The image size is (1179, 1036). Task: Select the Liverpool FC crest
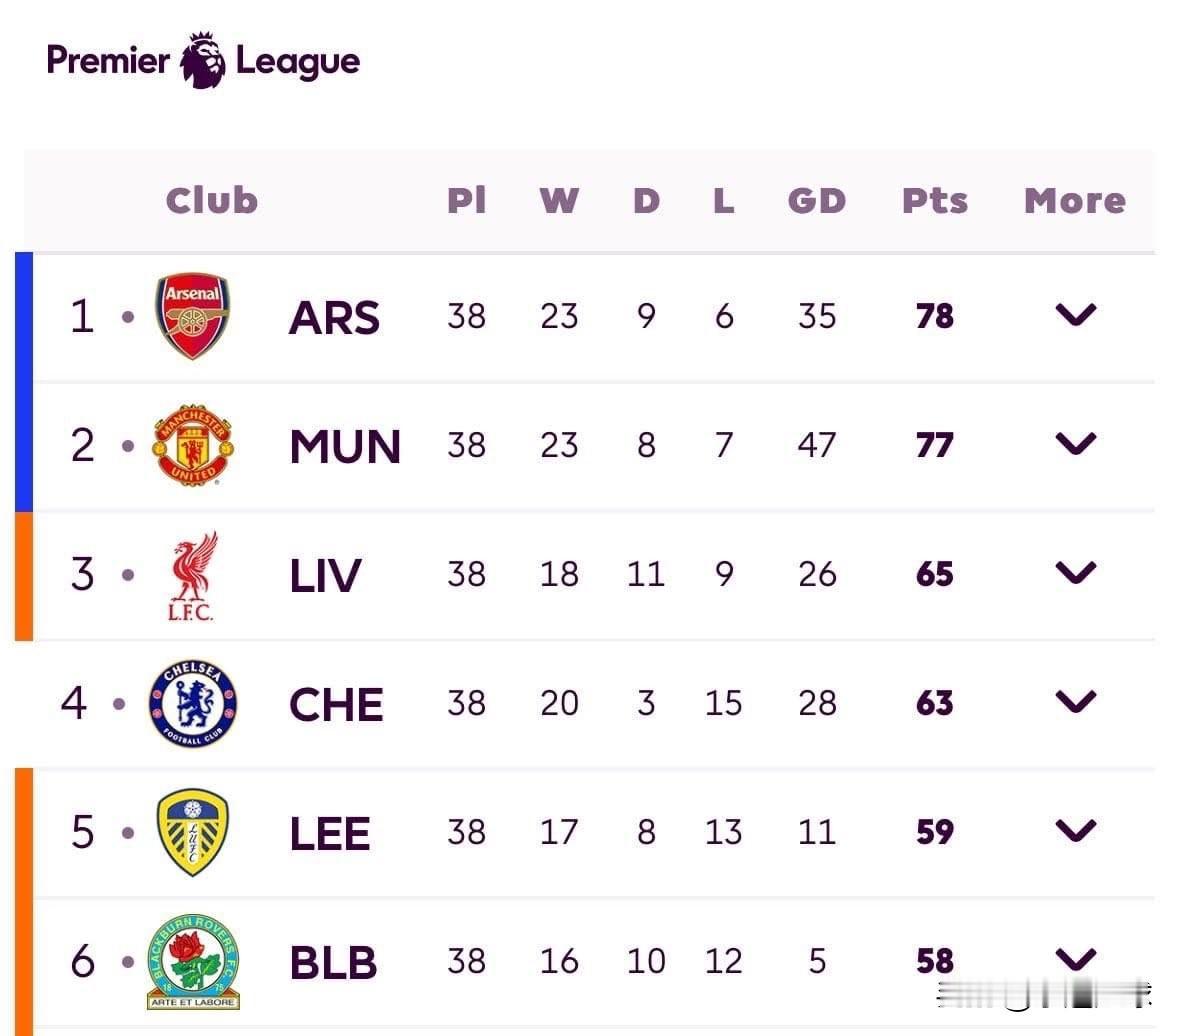tap(192, 575)
